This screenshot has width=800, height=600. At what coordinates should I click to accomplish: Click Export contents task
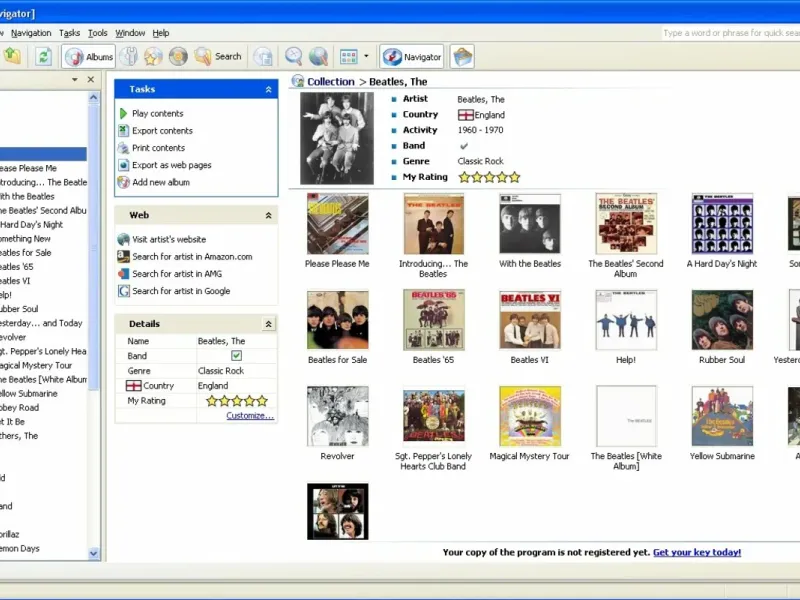162,131
